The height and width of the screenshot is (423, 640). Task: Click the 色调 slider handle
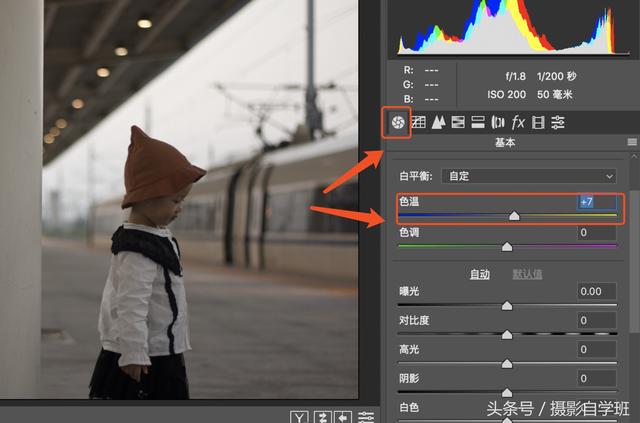pyautogui.click(x=507, y=247)
